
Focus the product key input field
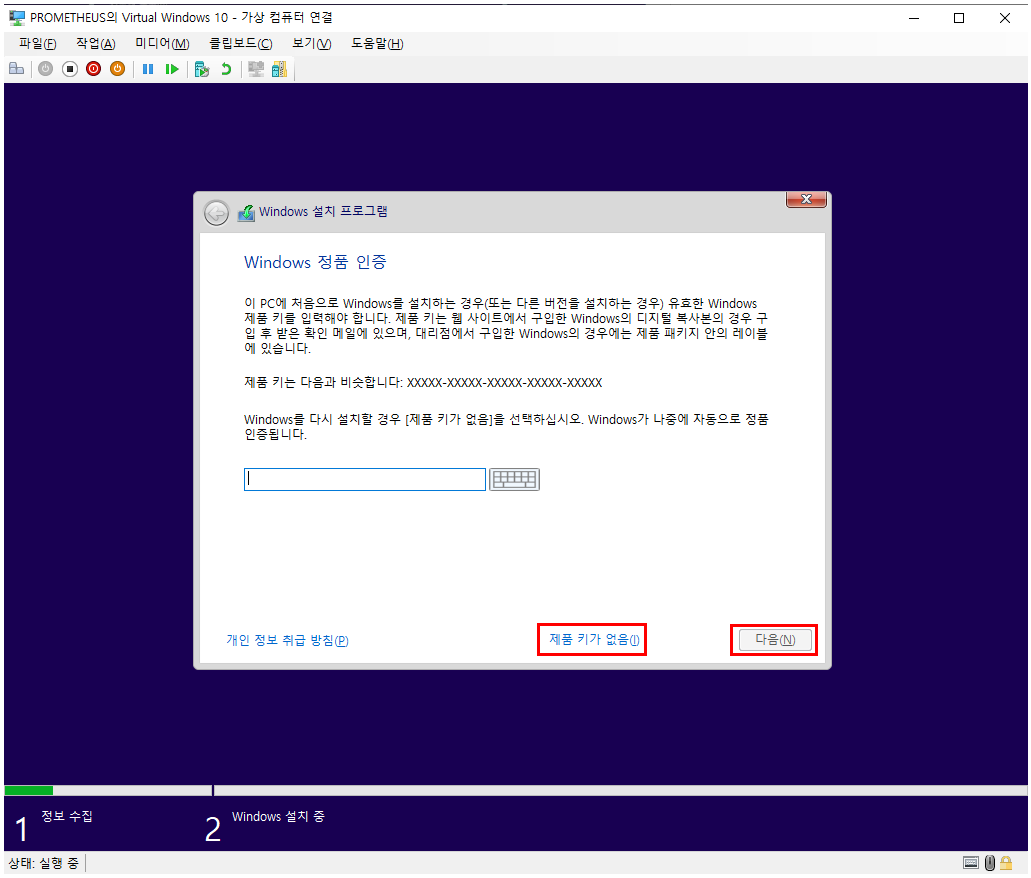tap(365, 479)
